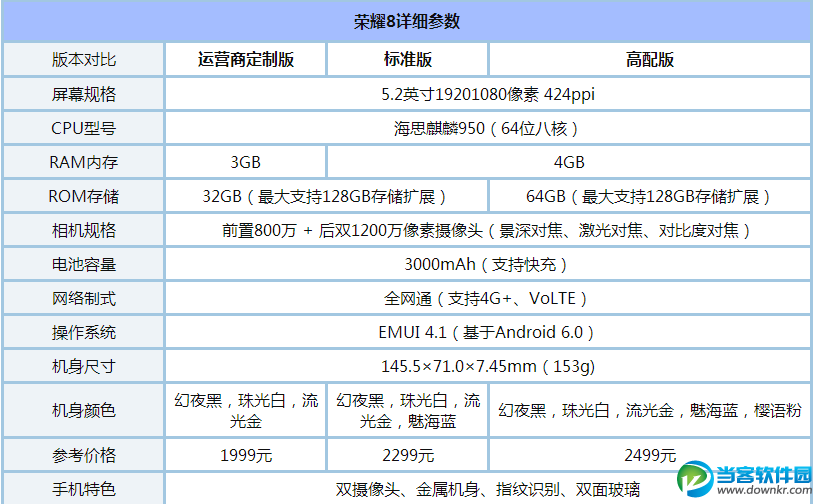
Task: Click the 前置800万 + 后双1200万 camera cell
Action: [x=487, y=230]
